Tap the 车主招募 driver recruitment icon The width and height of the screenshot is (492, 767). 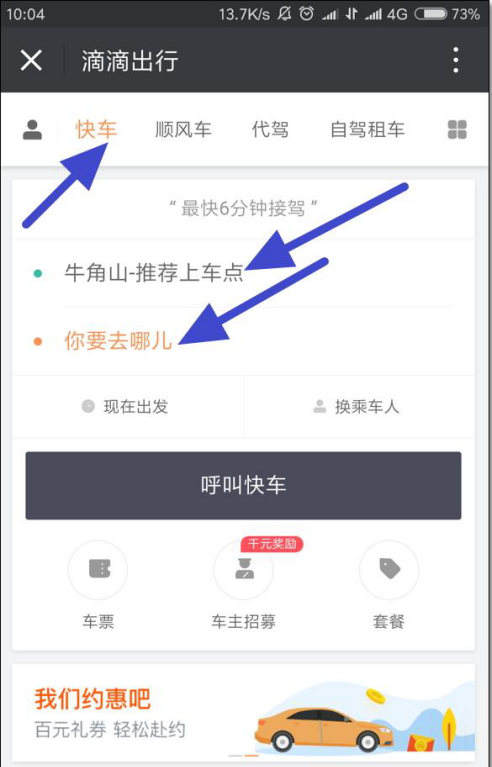(243, 570)
